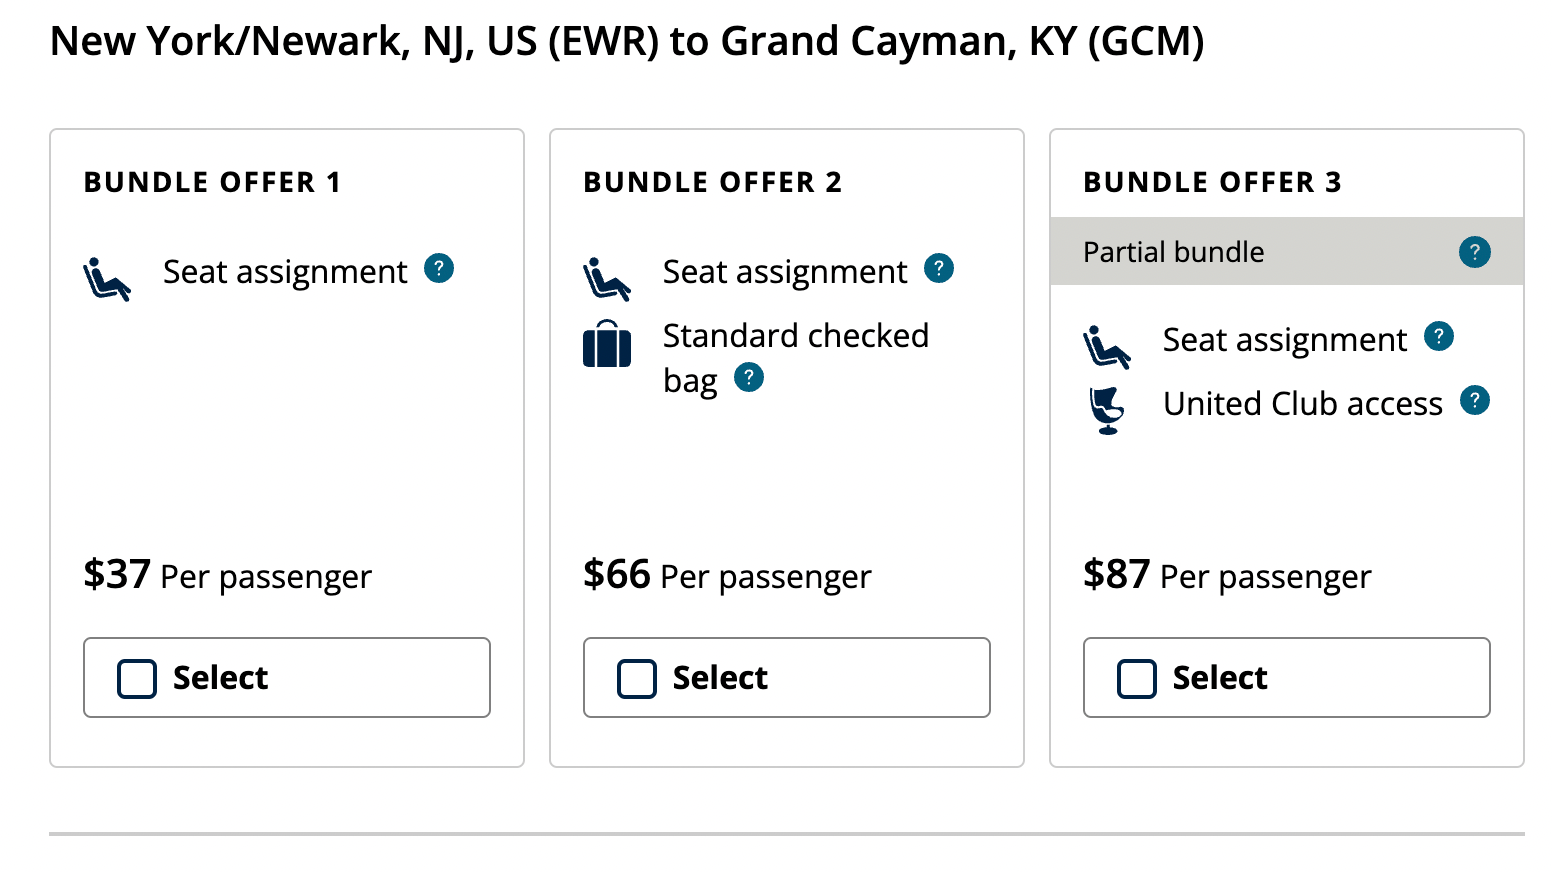This screenshot has height=872, width=1552.
Task: Click the Bundle Offer 2 heading
Action: click(x=712, y=182)
